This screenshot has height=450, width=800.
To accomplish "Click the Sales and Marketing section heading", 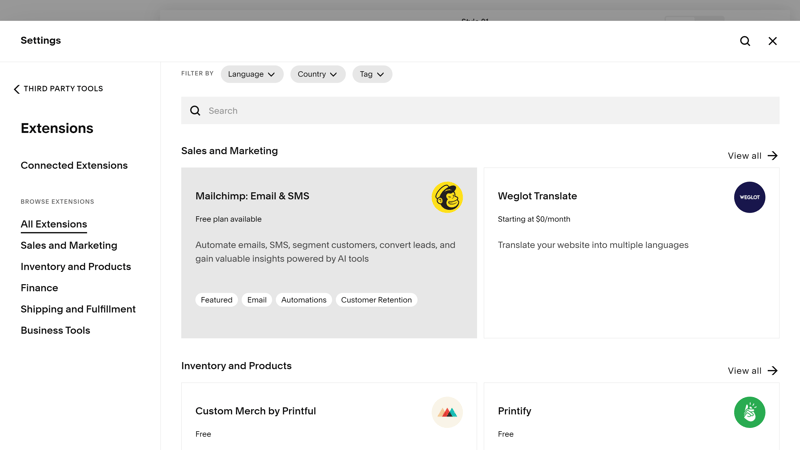I will point(230,151).
